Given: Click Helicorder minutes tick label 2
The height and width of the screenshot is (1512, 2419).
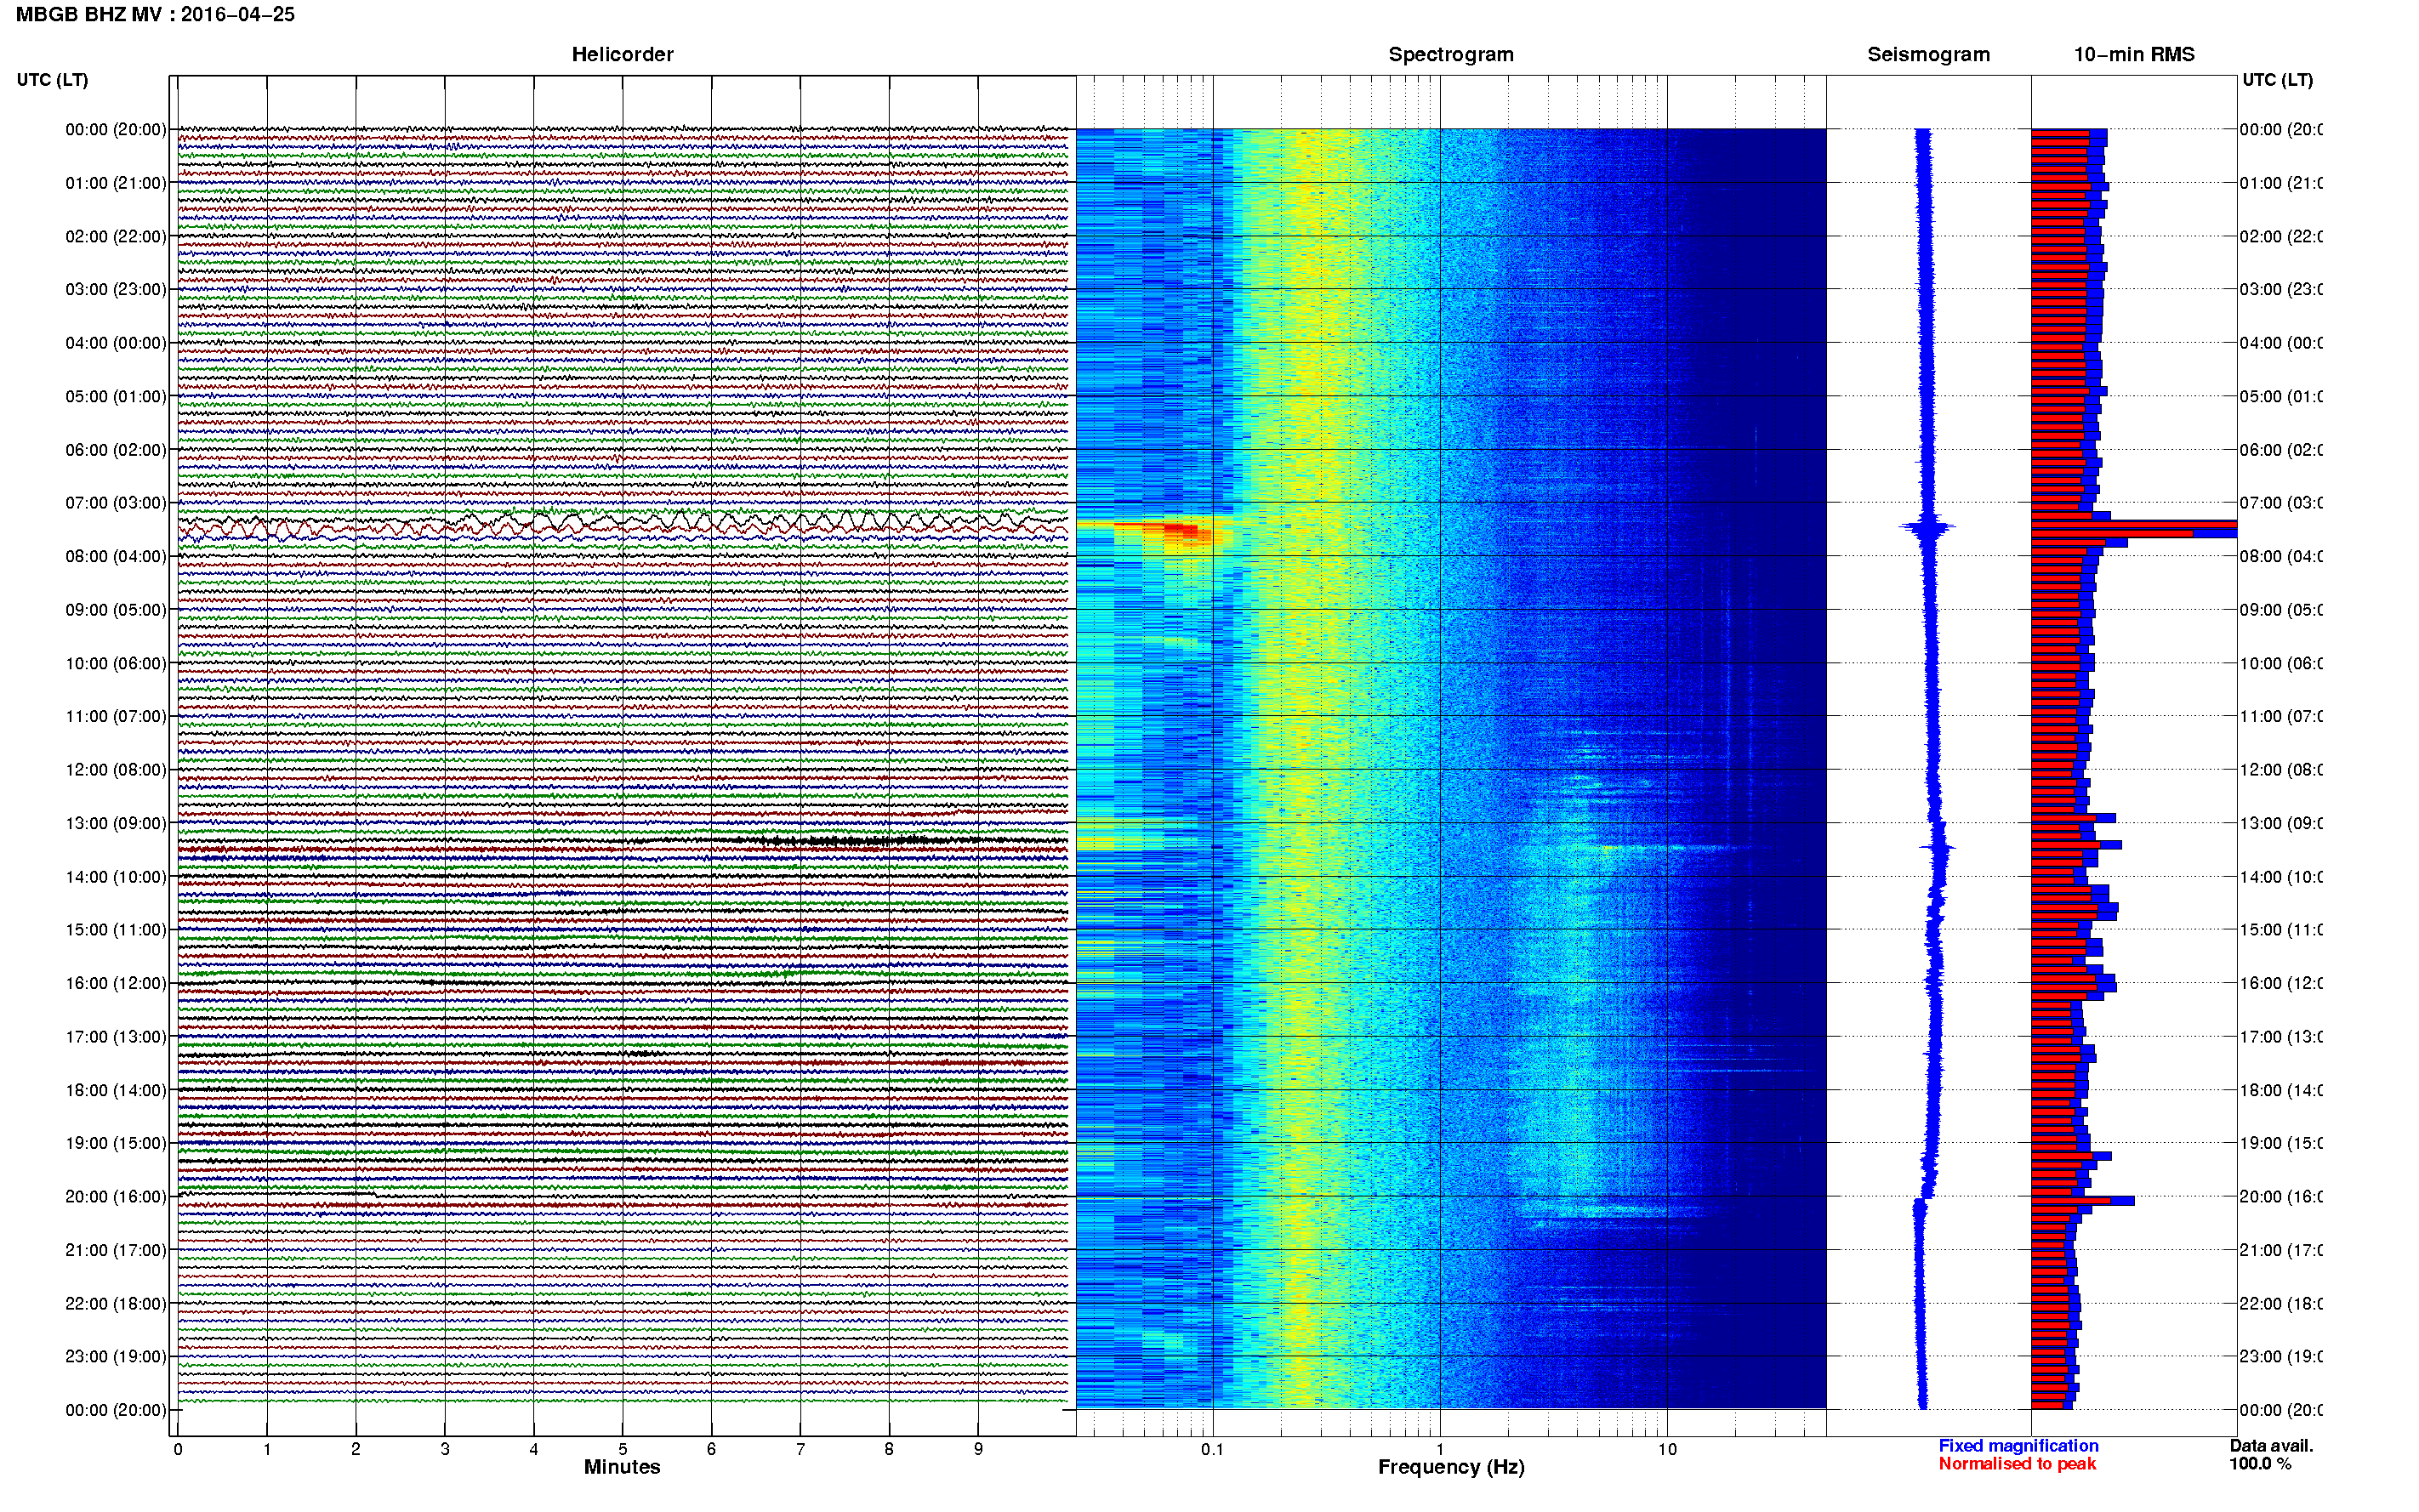Looking at the screenshot, I should tap(355, 1448).
